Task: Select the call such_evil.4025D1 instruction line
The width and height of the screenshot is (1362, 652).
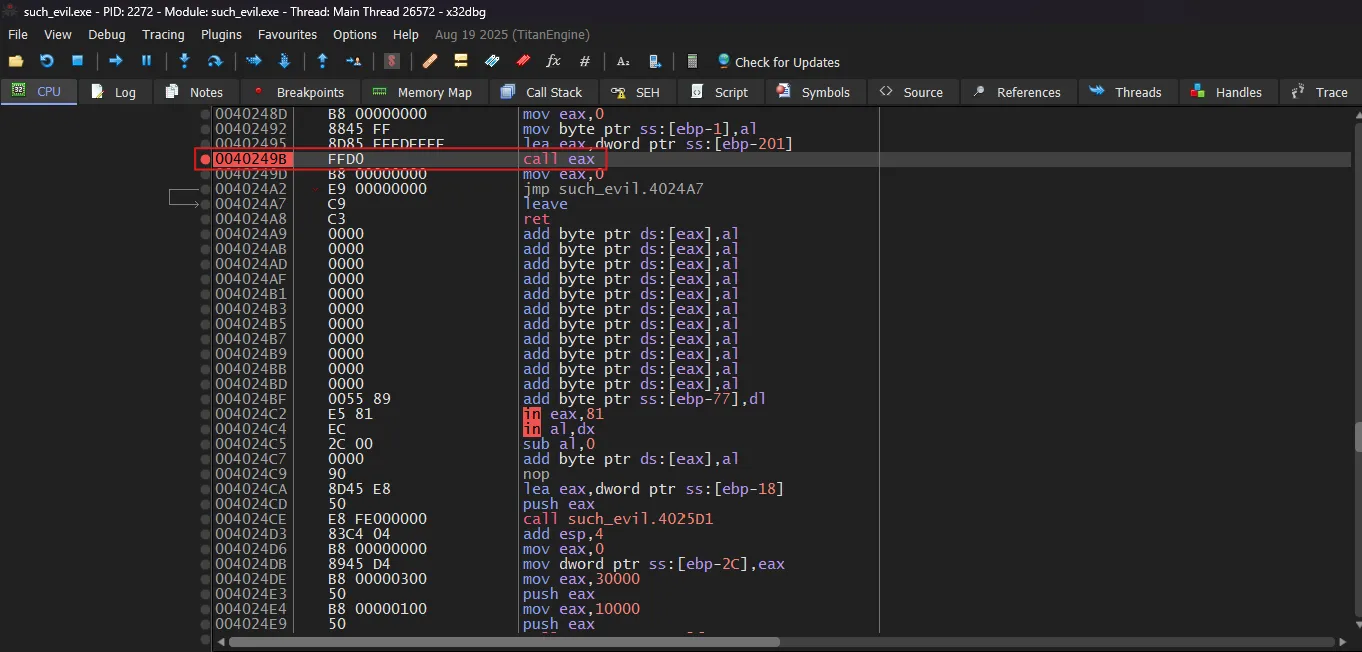Action: [x=618, y=519]
